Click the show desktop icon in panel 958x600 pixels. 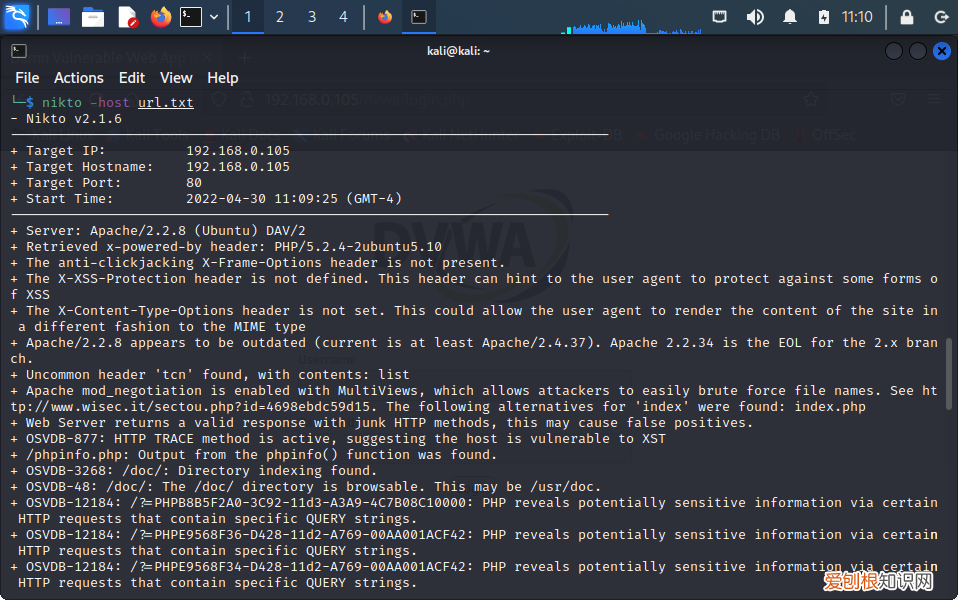[x=59, y=17]
